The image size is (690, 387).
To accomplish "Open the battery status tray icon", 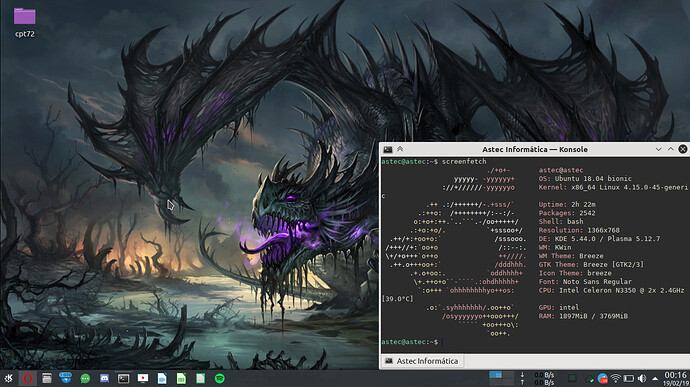I will pos(629,379).
